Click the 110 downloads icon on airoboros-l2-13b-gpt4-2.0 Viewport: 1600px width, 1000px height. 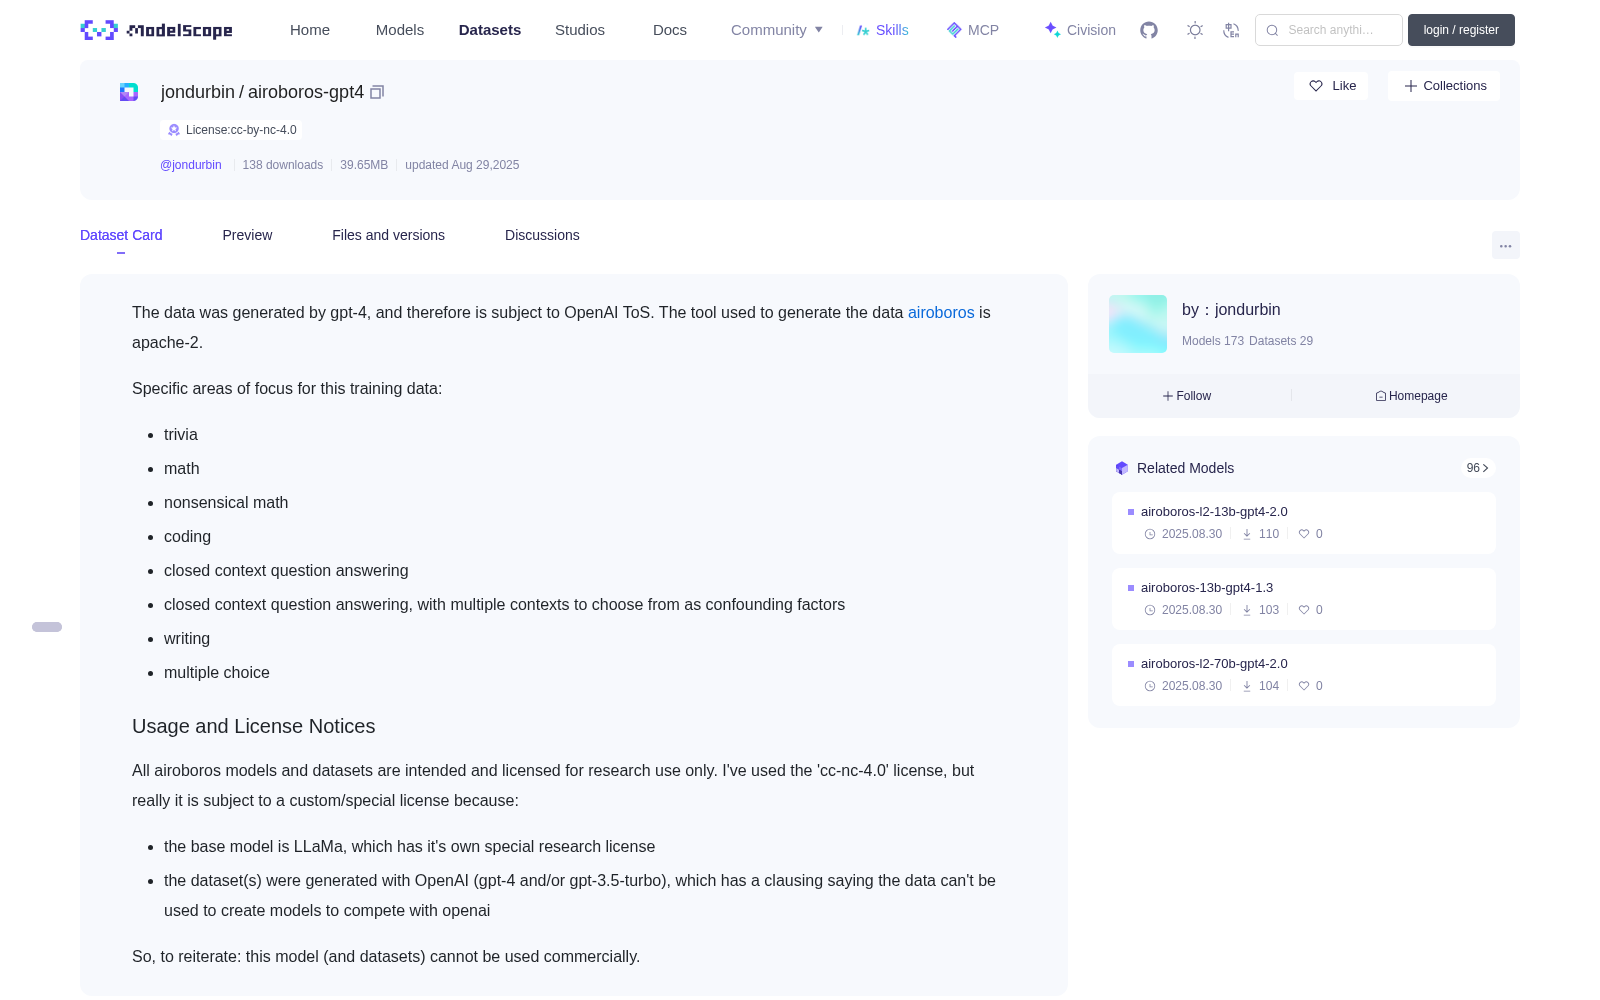pyautogui.click(x=1247, y=534)
